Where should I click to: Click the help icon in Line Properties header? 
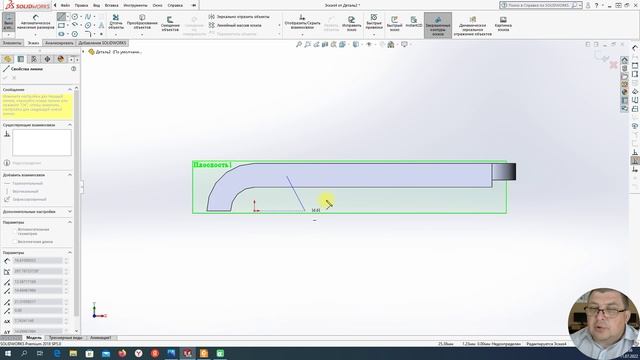[73, 69]
